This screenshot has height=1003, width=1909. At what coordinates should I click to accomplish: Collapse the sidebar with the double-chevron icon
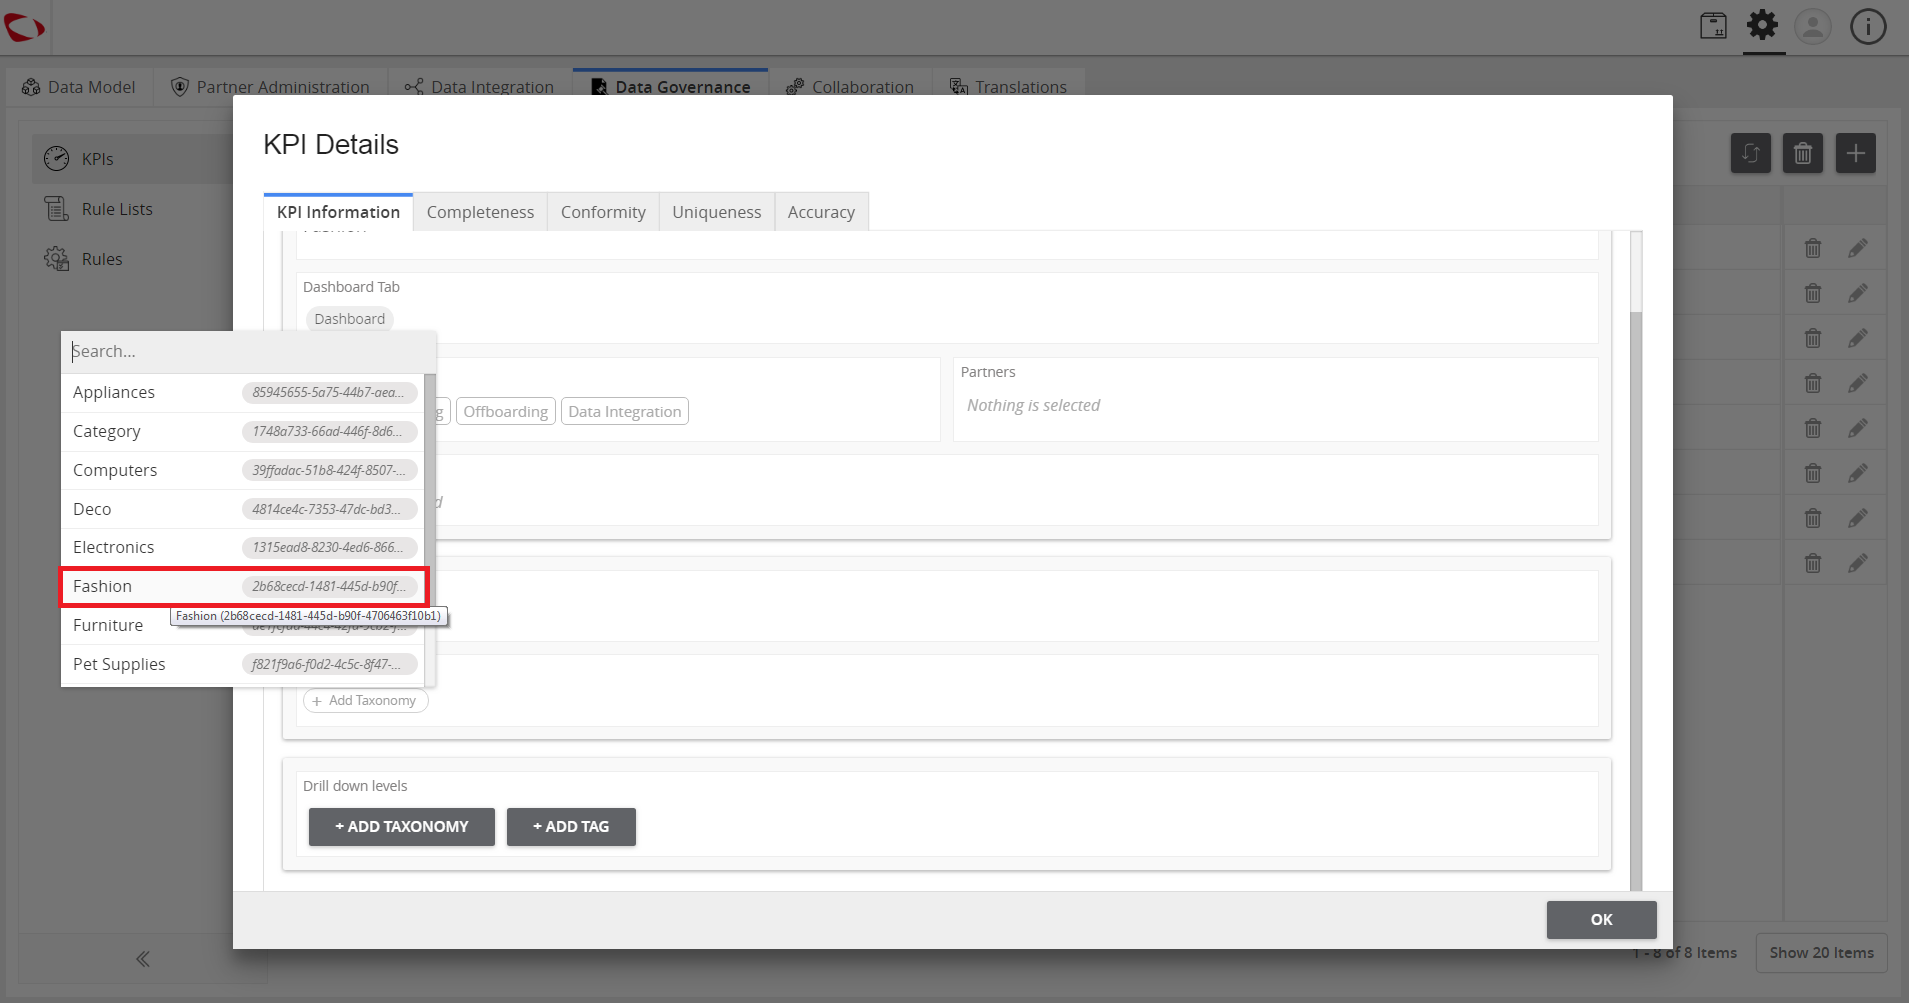tap(143, 959)
